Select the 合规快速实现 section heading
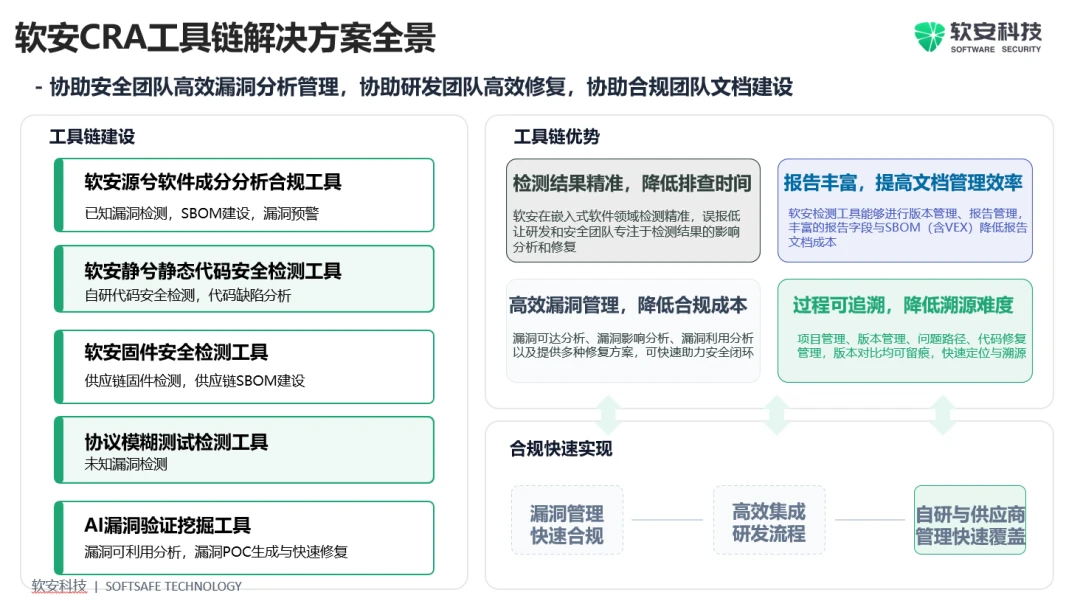Image resolution: width=1080 pixels, height=601 pixels. 561,449
